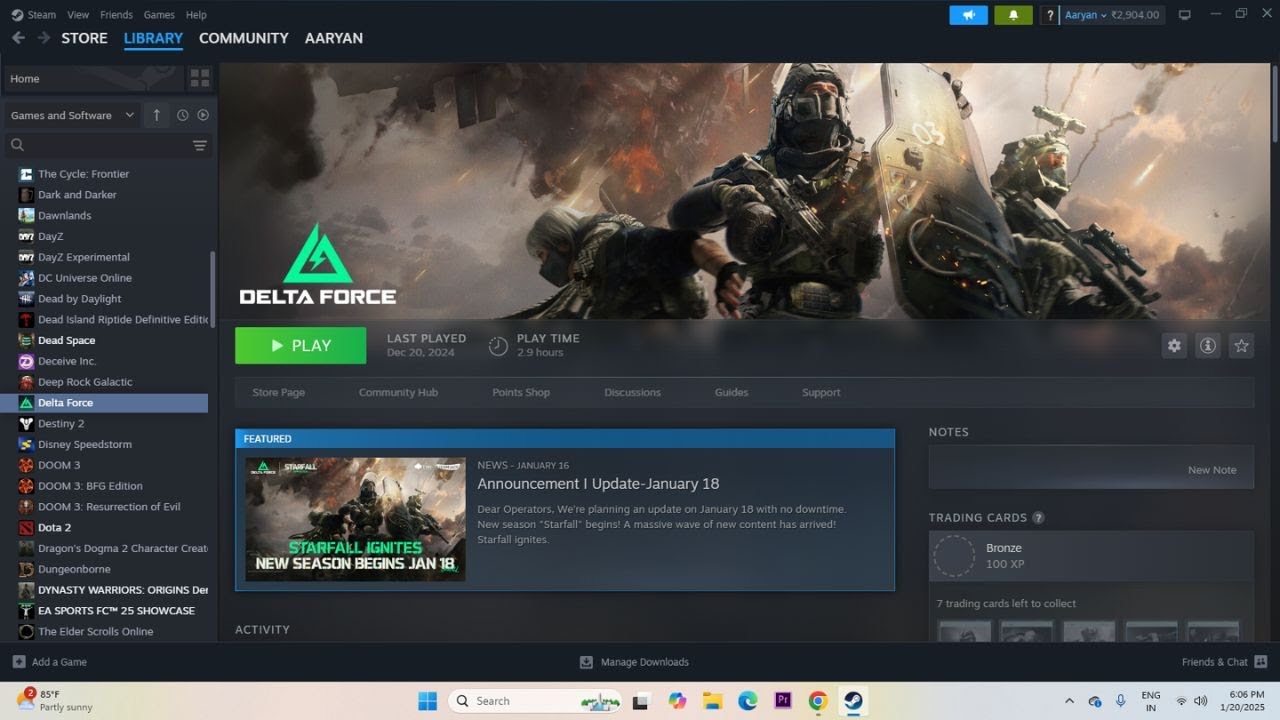Viewport: 1280px width, 720px height.
Task: Open the notifications bell
Action: point(1013,15)
